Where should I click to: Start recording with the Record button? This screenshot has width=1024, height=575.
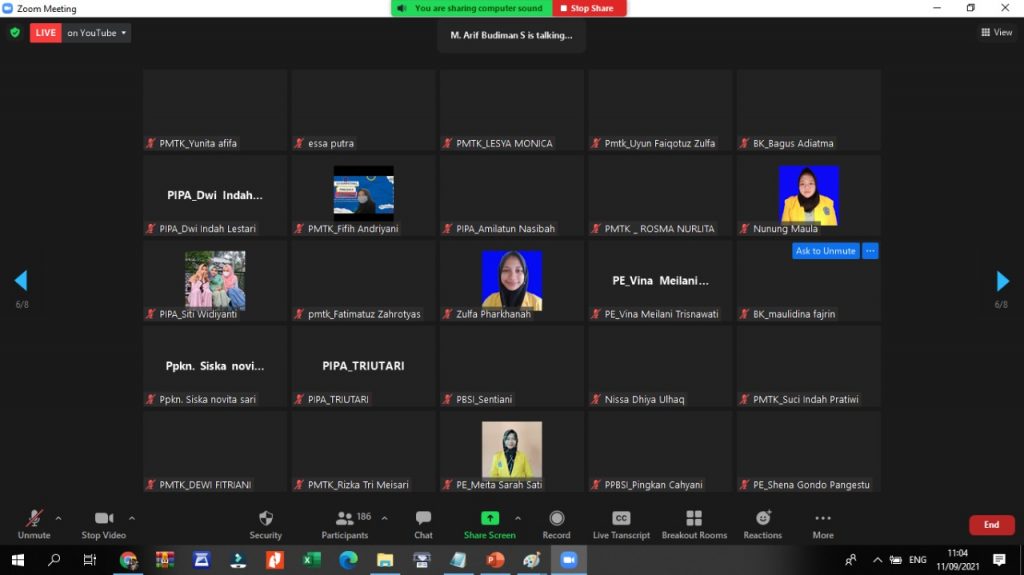[556, 519]
